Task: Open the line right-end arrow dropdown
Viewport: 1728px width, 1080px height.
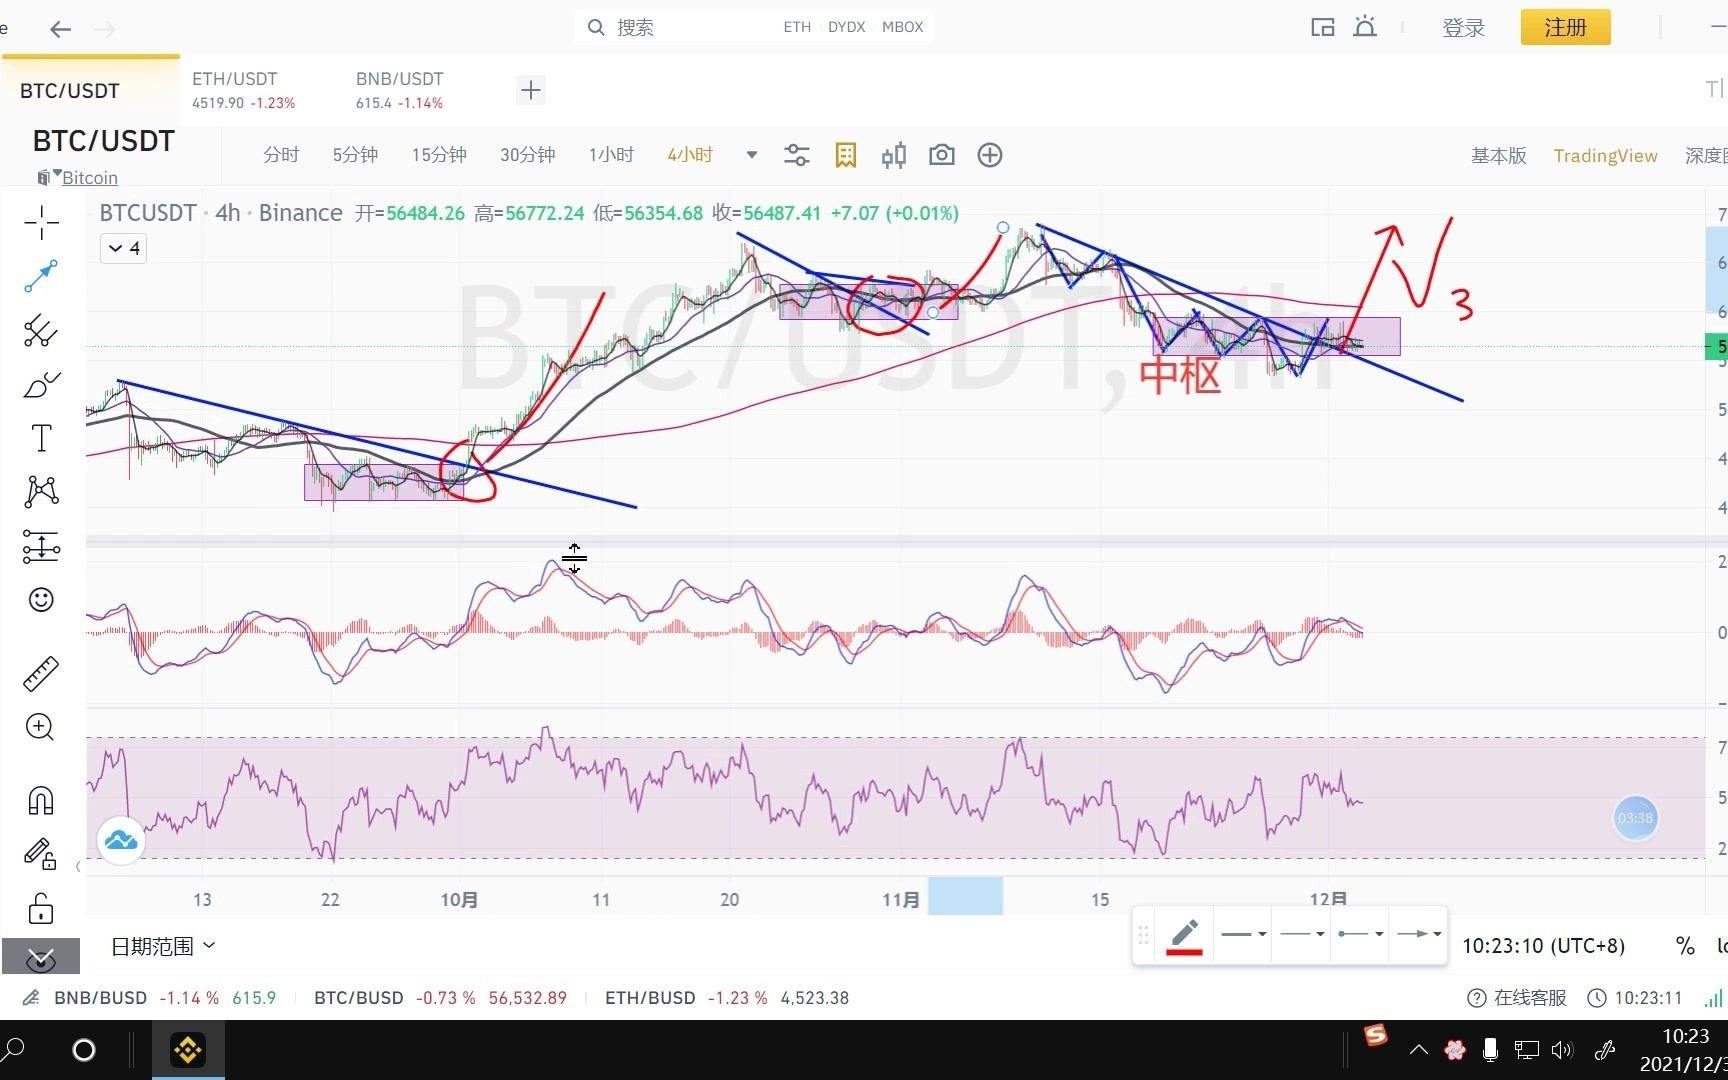Action: [1418, 934]
